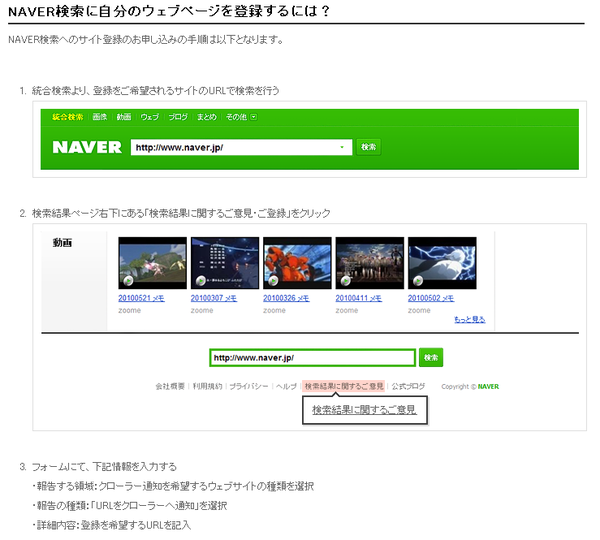Click play icon on 20100502 thumbnail
This screenshot has width=600, height=540.
(x=418, y=281)
